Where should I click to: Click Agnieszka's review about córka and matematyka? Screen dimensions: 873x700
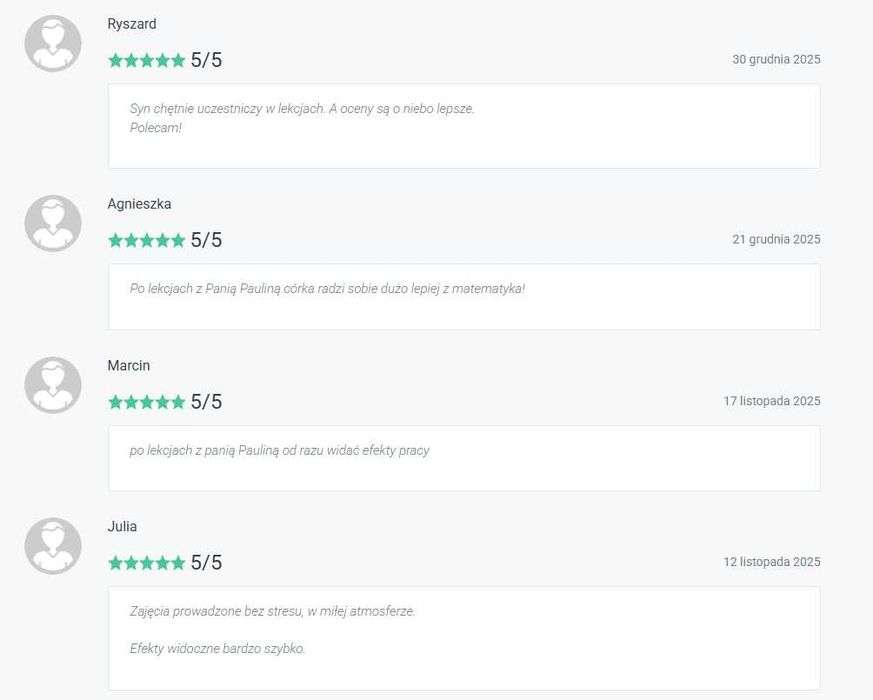tap(327, 289)
